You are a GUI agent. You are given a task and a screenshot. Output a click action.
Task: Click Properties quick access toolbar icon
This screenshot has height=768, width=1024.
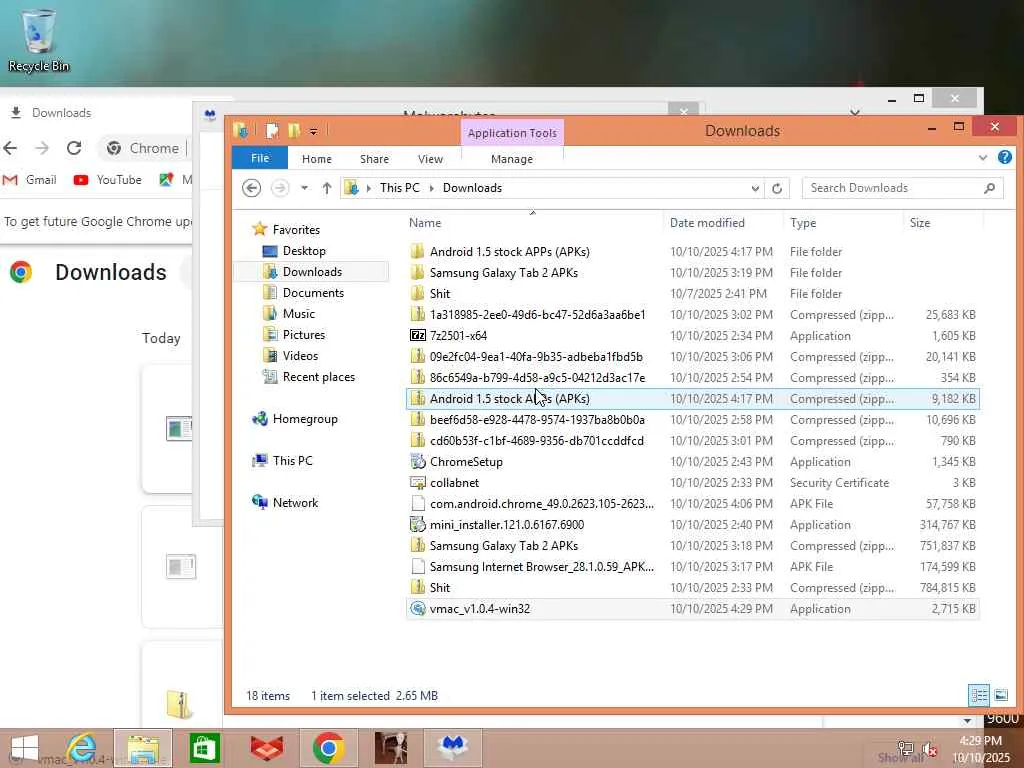[272, 131]
